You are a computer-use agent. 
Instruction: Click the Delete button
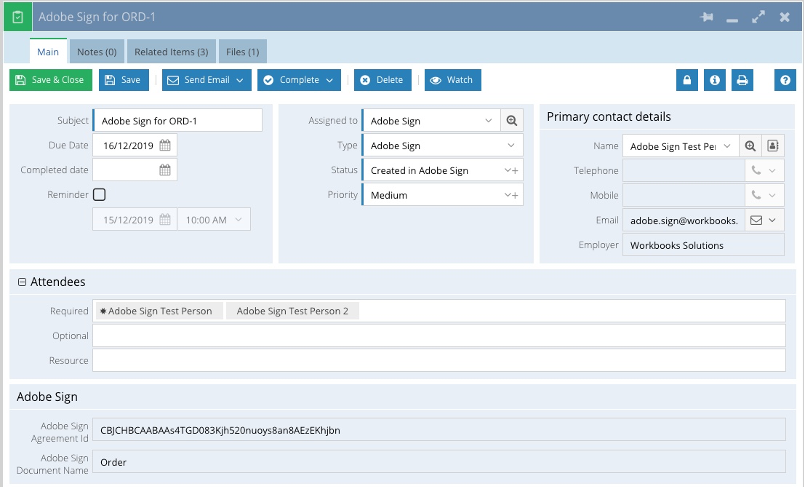pos(383,80)
